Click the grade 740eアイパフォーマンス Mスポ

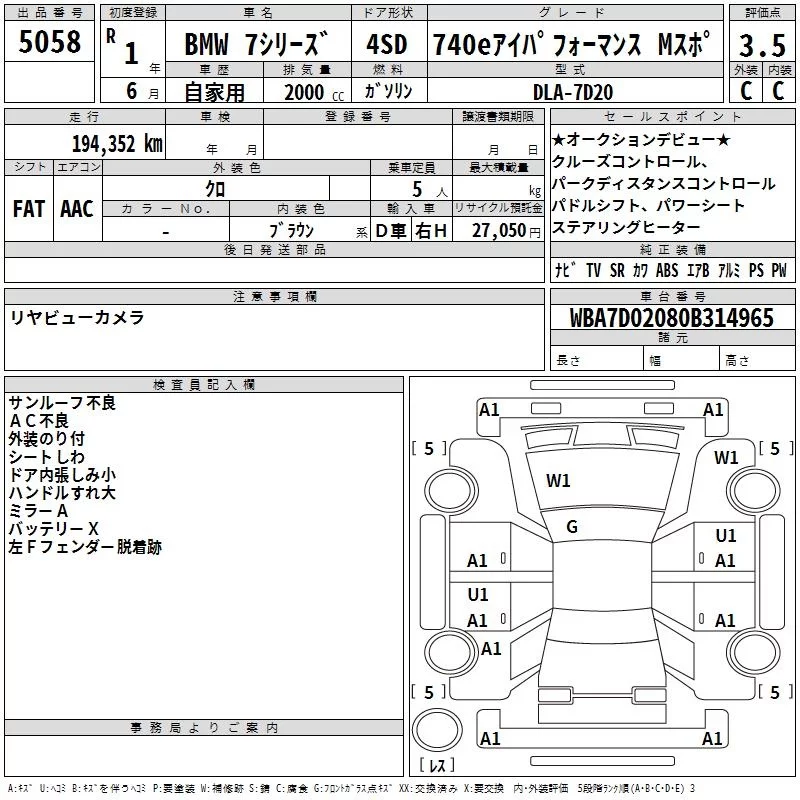tap(571, 44)
